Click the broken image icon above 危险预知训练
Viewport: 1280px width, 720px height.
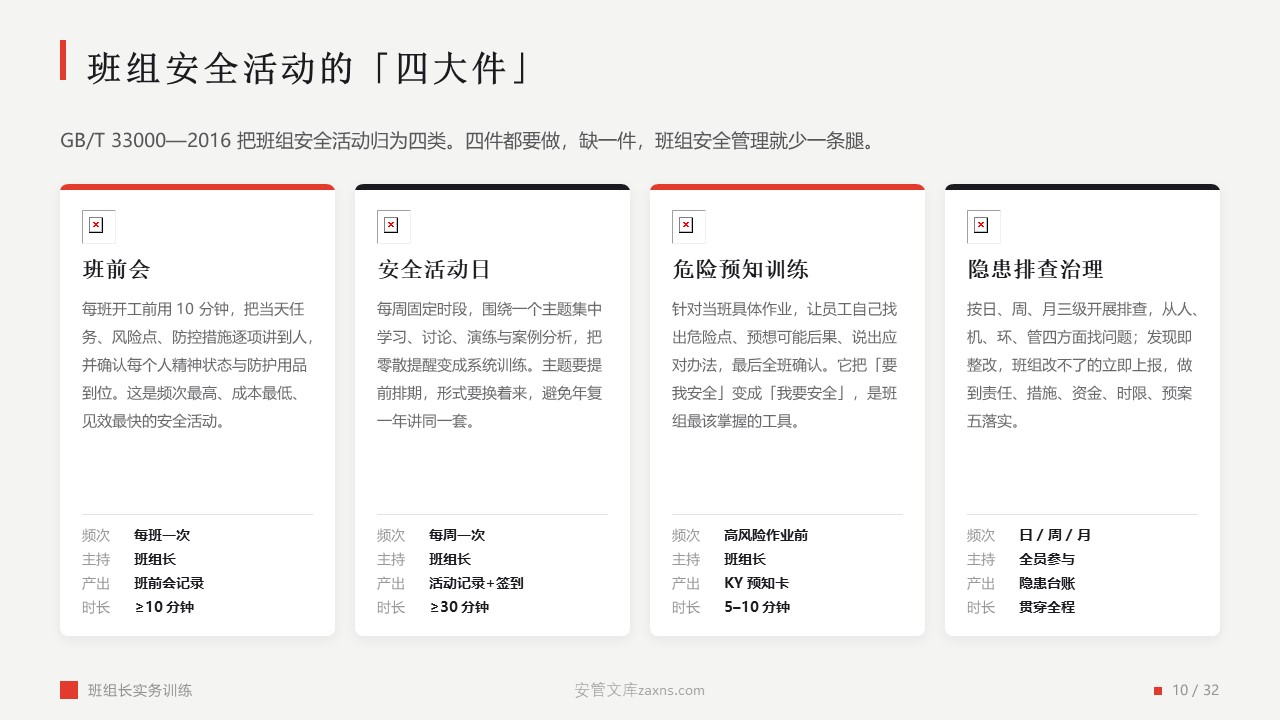pos(689,227)
